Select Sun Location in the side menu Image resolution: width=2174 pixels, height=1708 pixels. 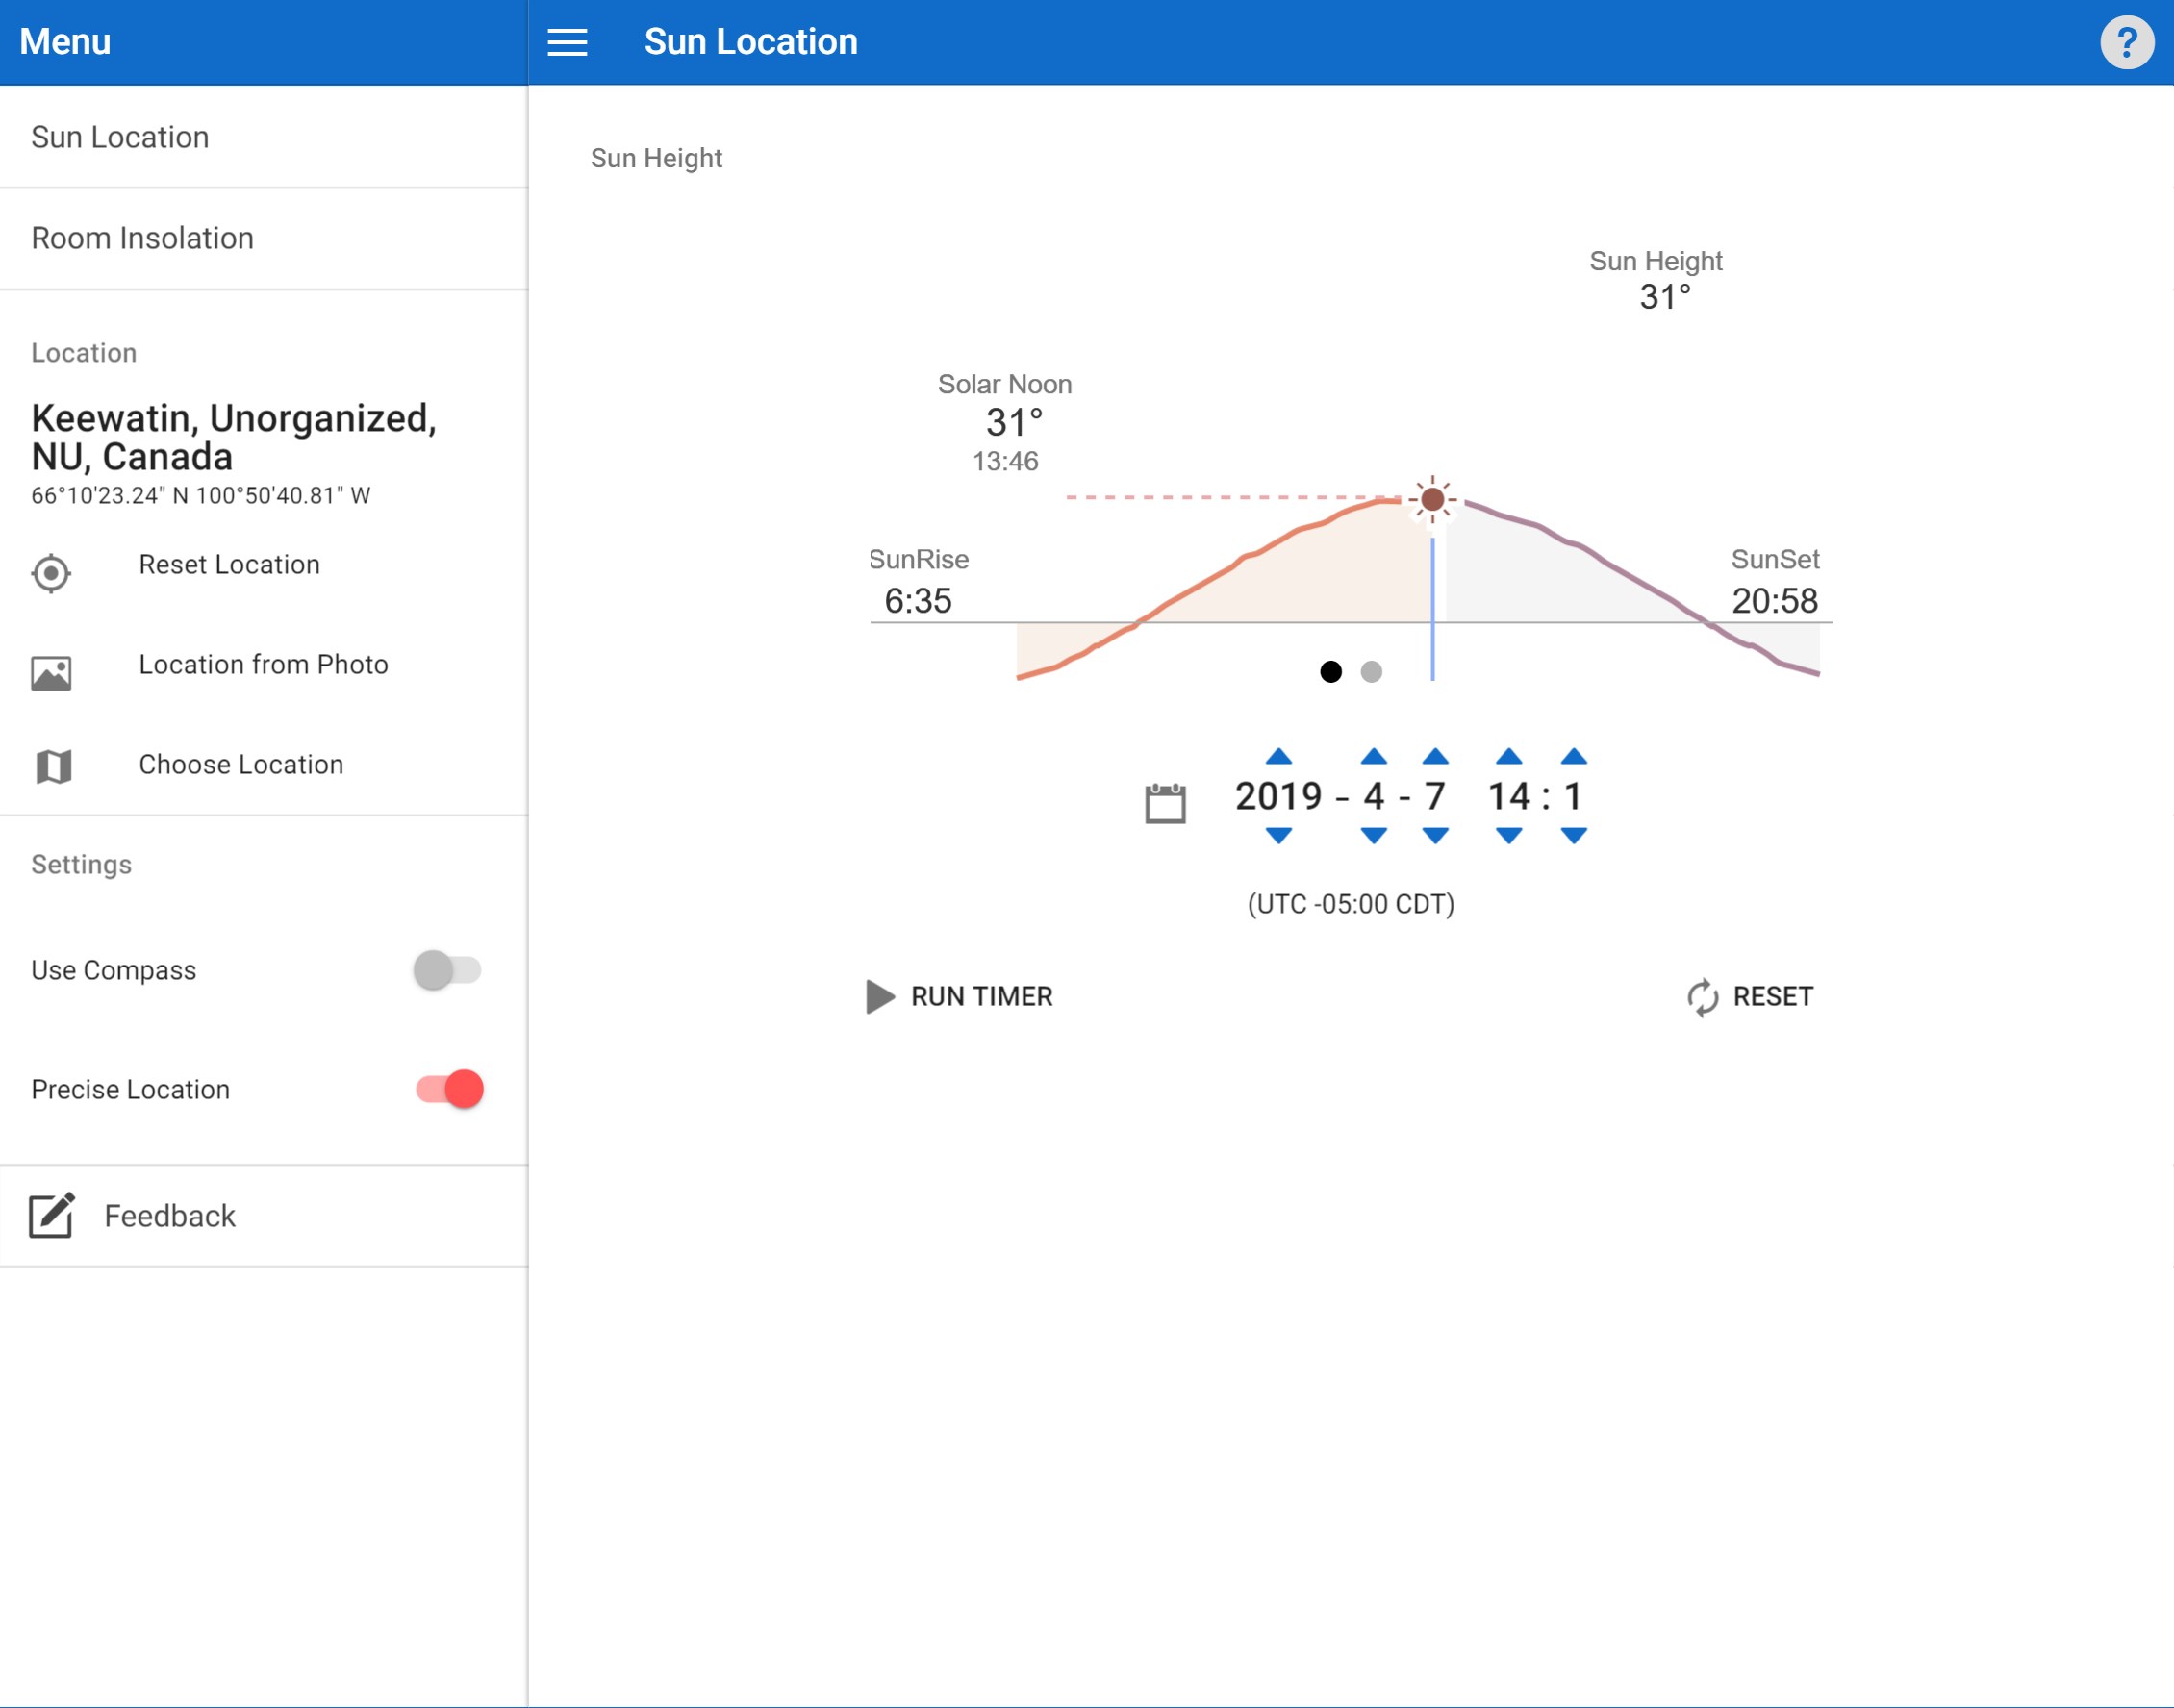(x=120, y=137)
